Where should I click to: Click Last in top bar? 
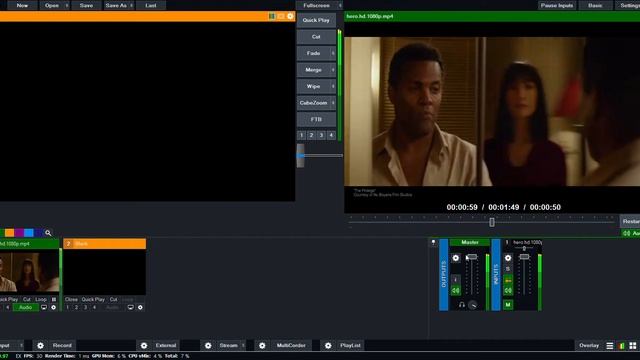[151, 5]
